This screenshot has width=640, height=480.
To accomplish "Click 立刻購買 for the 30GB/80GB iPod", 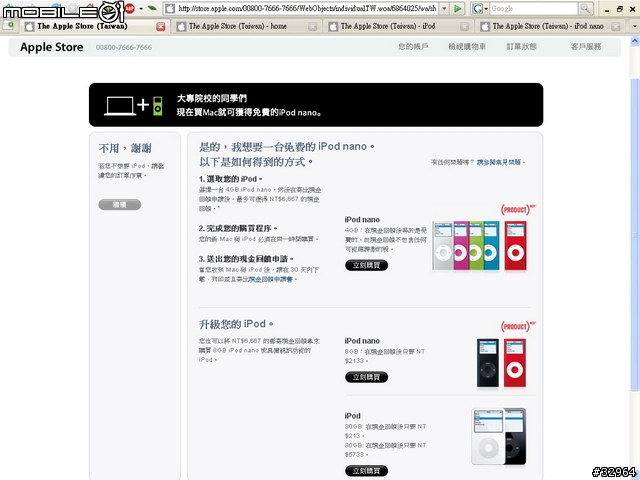I will point(366,471).
